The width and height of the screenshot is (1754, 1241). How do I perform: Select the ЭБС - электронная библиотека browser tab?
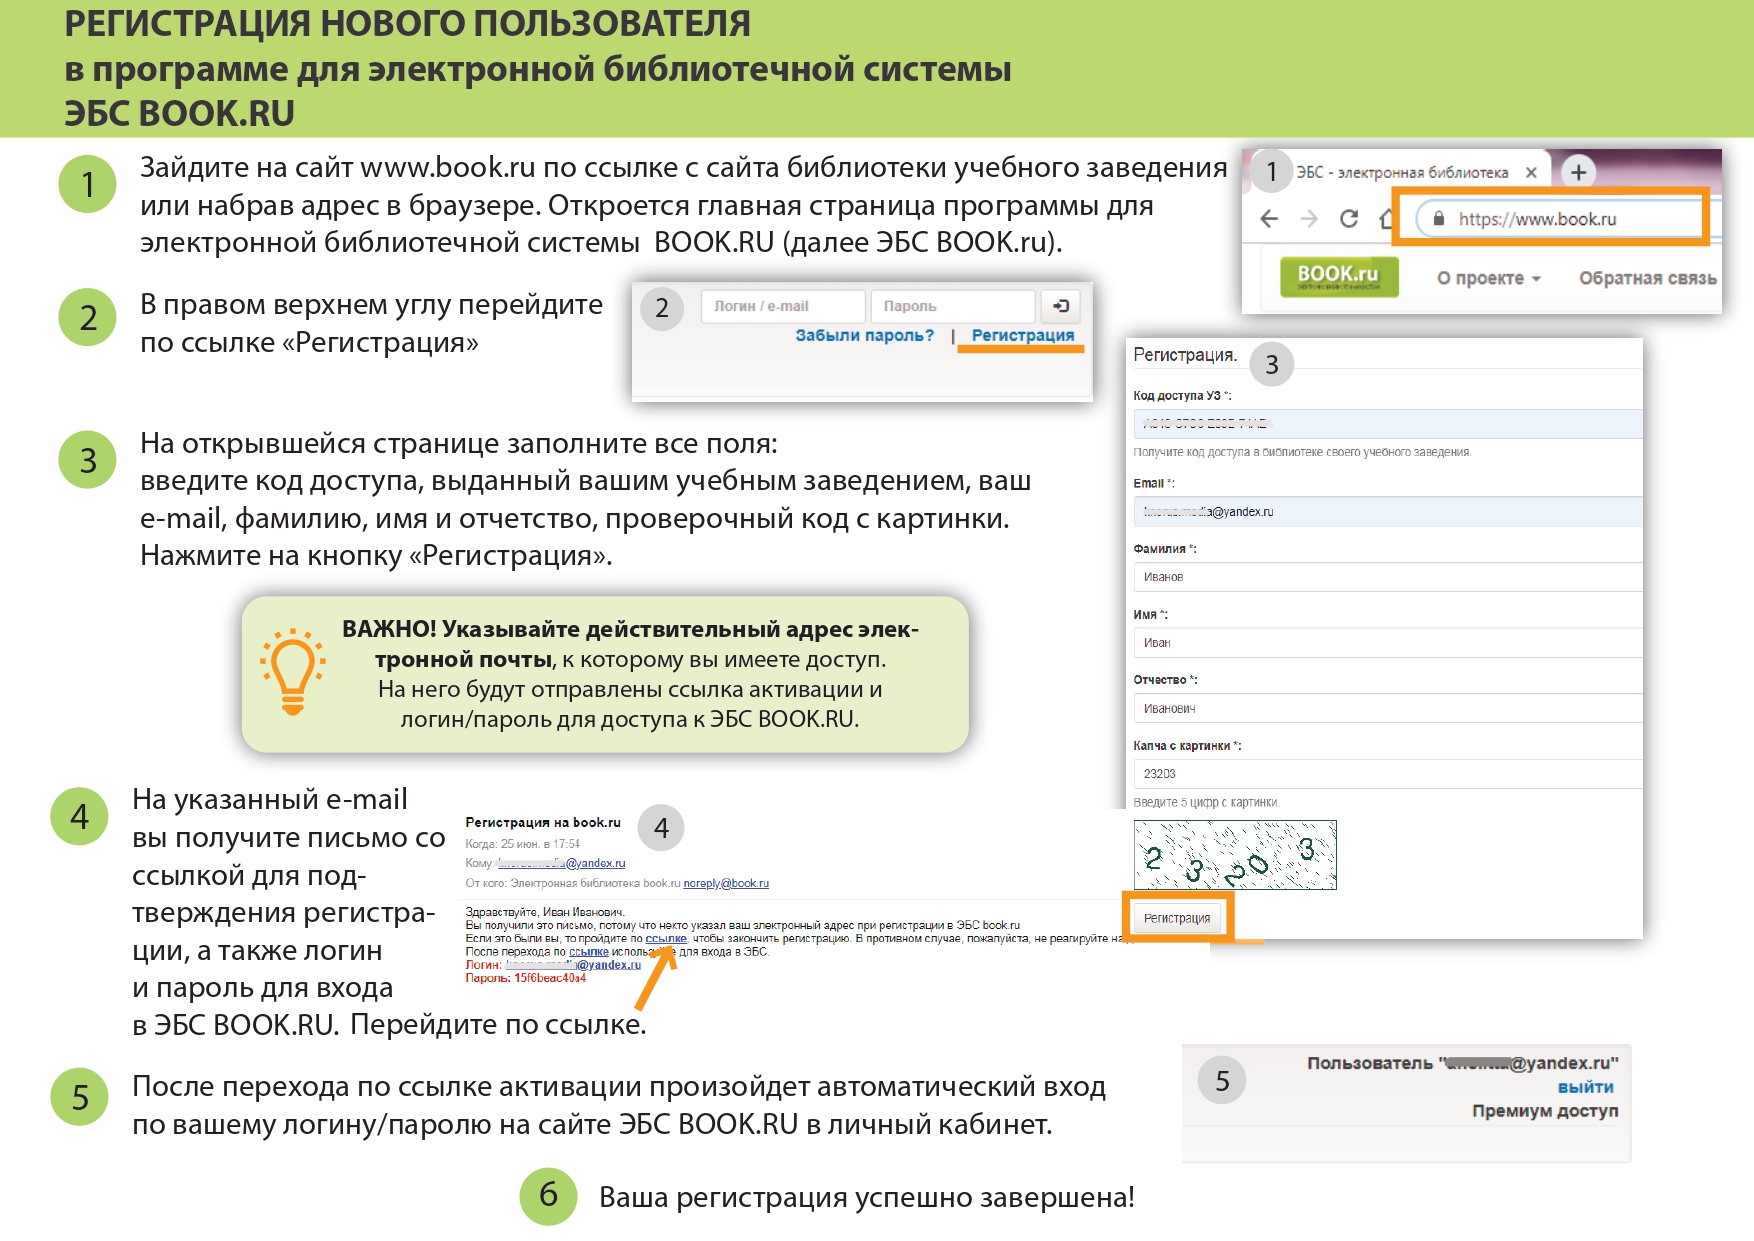click(1400, 172)
